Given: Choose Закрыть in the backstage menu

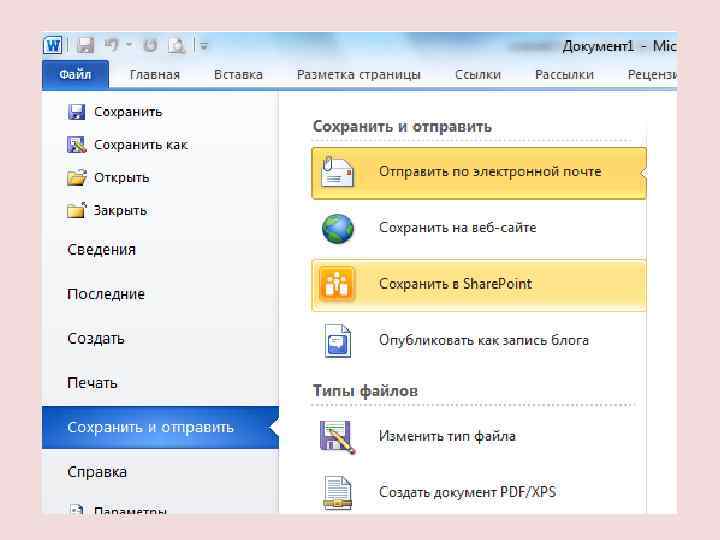Looking at the screenshot, I should pos(120,211).
